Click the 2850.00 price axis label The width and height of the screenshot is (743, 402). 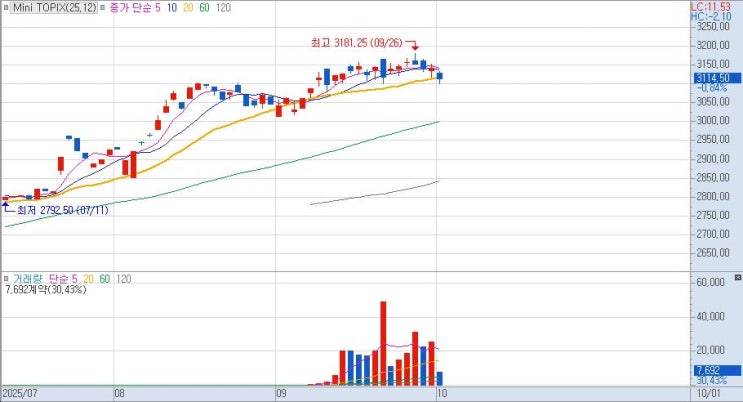click(713, 177)
